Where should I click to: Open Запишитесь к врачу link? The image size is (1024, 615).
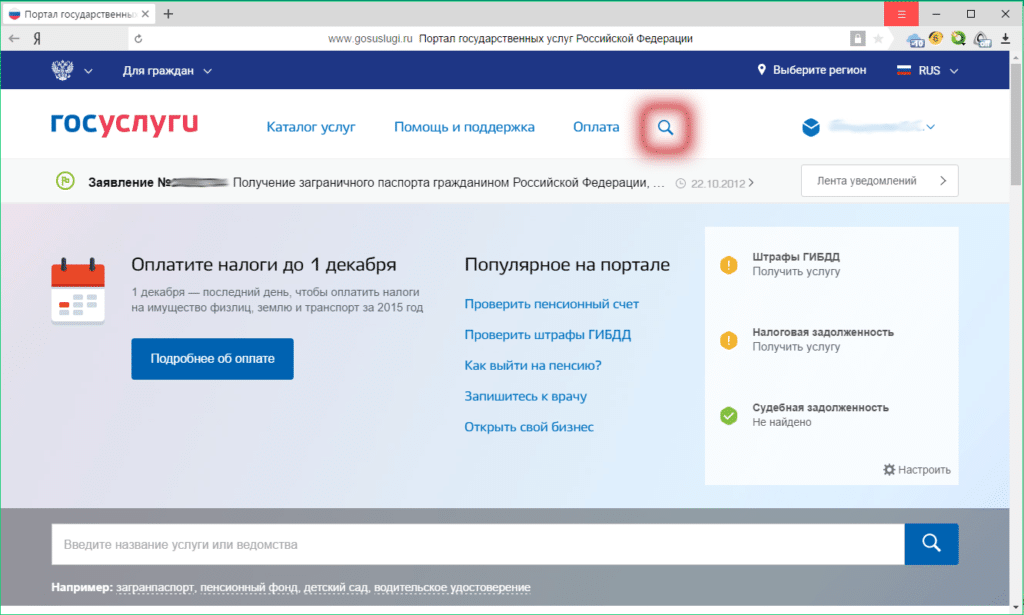click(x=526, y=396)
